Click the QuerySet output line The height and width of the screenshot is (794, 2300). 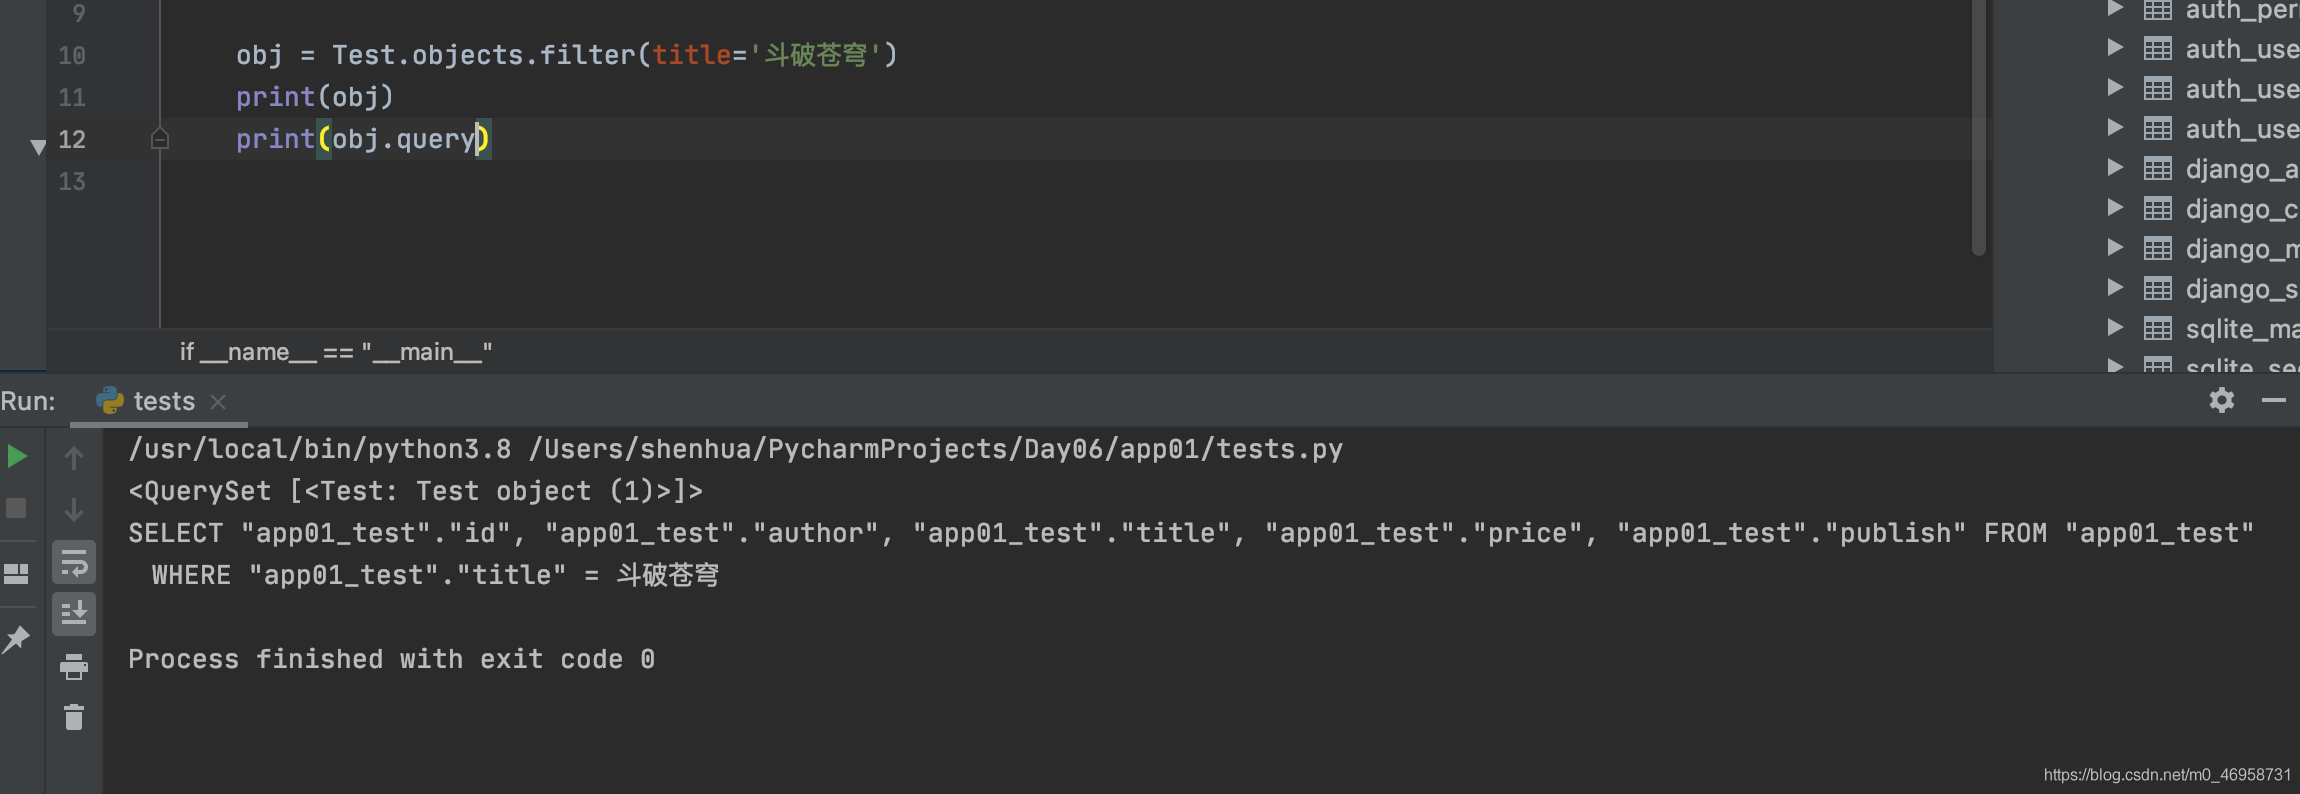(x=416, y=491)
